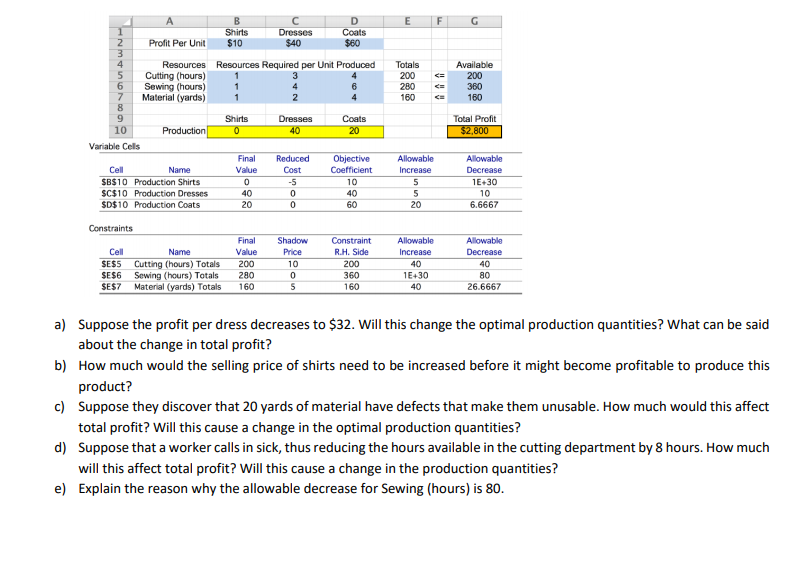Click the Shadow Price column header
Screen dimensions: 799x574
click(x=292, y=246)
